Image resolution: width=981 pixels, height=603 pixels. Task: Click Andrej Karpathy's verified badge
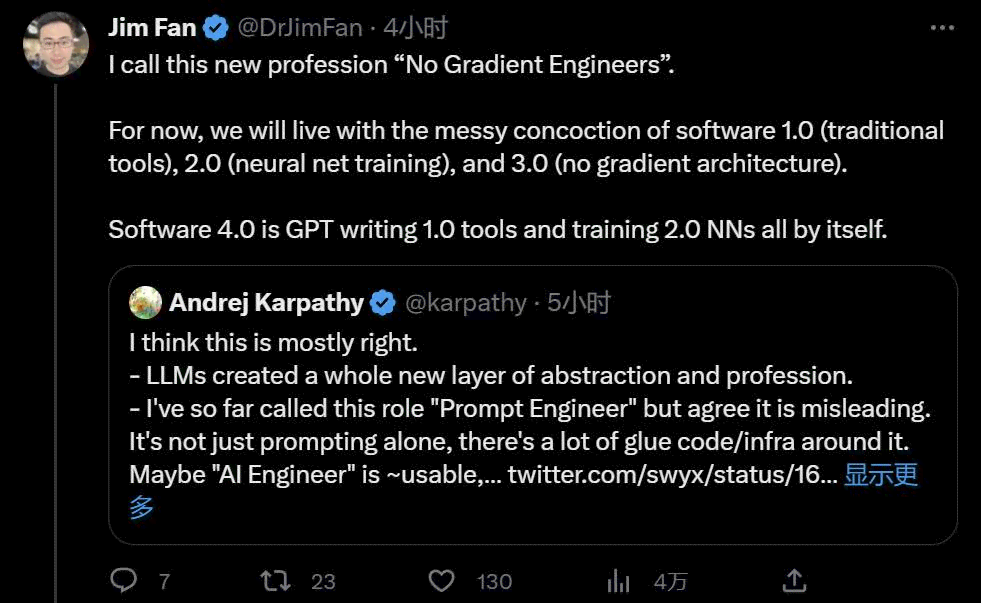click(382, 303)
